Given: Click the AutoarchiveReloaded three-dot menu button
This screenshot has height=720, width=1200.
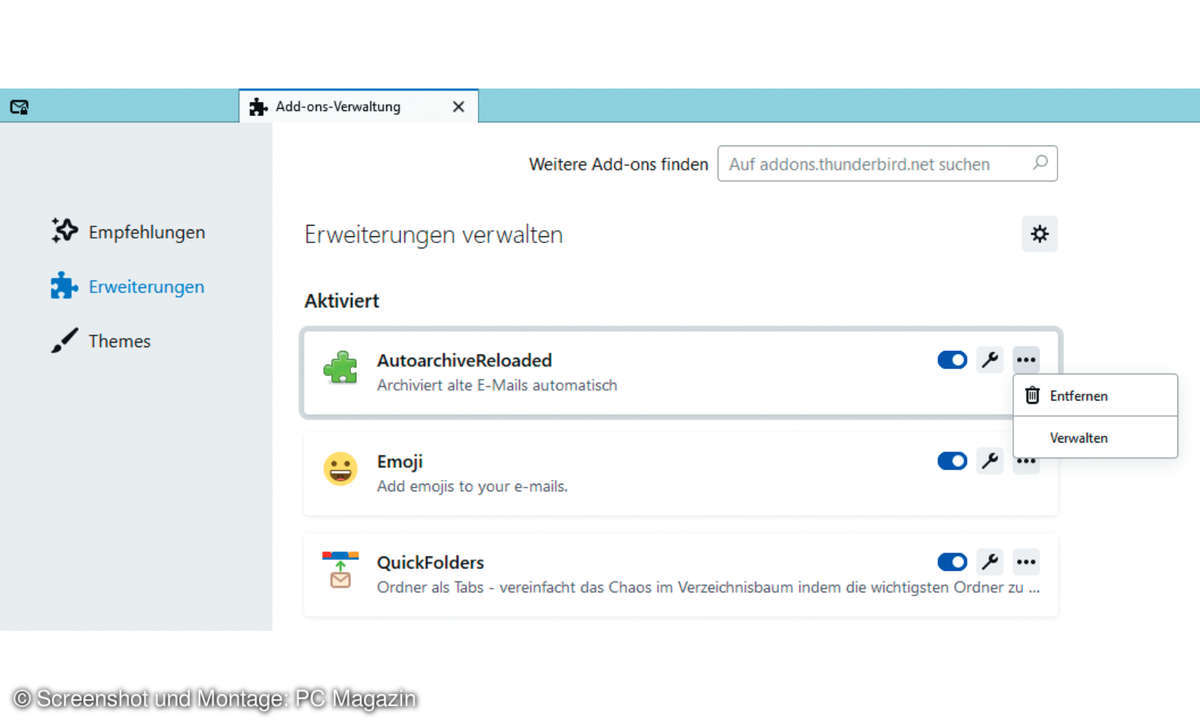Looking at the screenshot, I should (1026, 360).
